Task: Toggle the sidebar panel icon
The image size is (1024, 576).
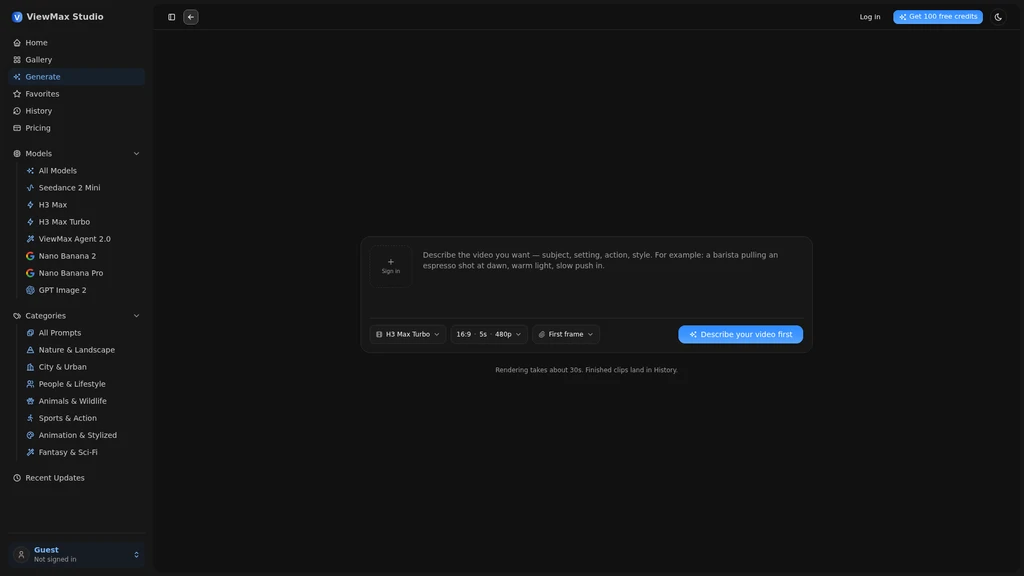Action: (172, 17)
